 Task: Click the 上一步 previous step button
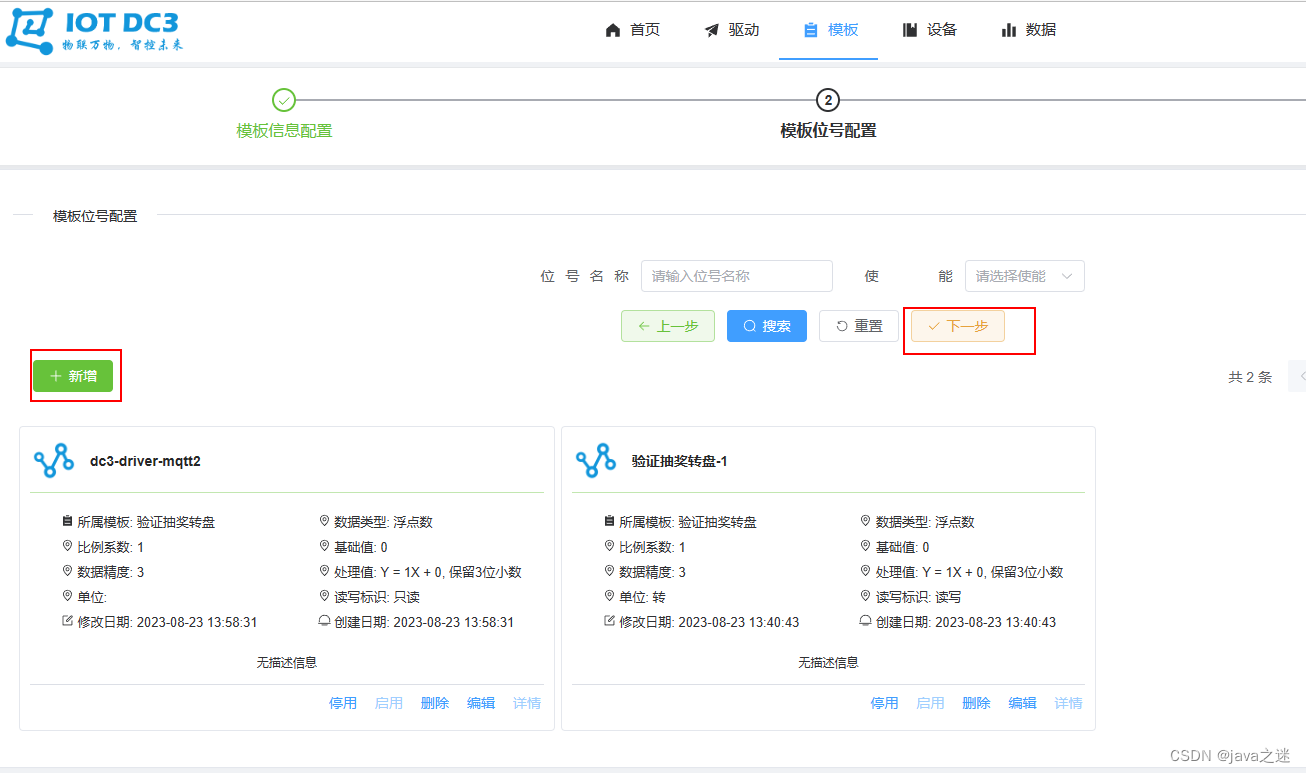click(x=668, y=326)
